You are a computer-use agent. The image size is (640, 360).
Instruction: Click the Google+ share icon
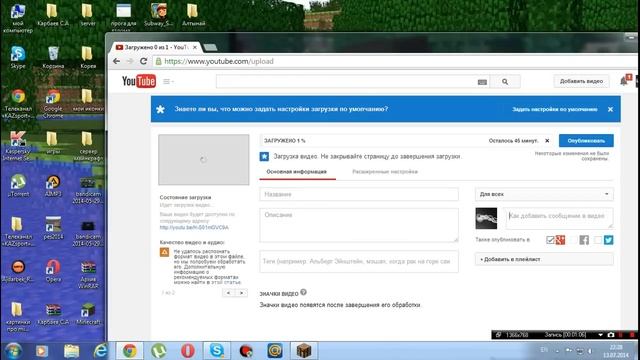(560, 240)
